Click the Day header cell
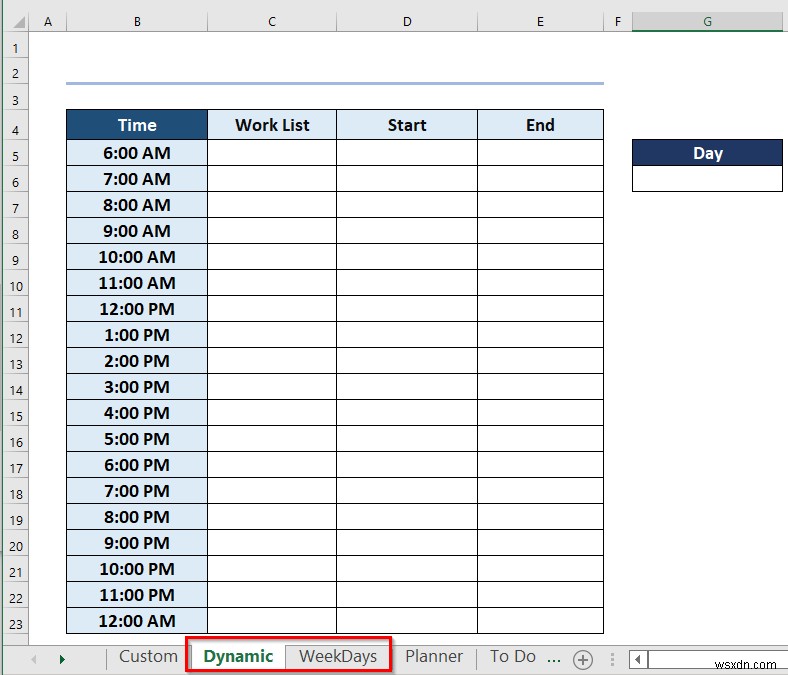 [707, 153]
